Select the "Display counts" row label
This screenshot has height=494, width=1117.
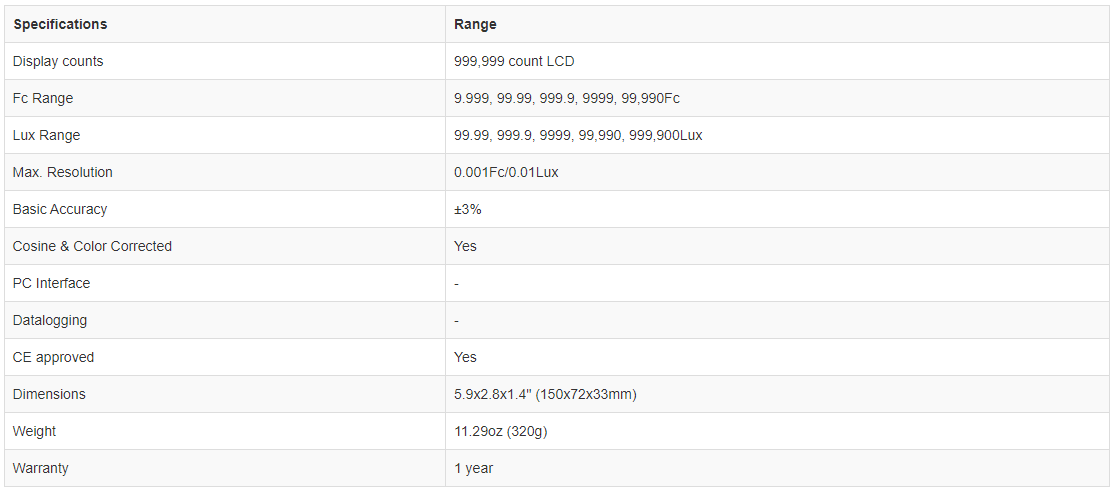click(58, 61)
